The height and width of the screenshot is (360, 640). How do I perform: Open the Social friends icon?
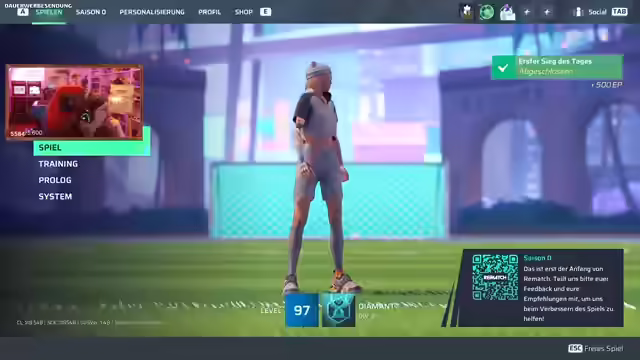pyautogui.click(x=578, y=12)
